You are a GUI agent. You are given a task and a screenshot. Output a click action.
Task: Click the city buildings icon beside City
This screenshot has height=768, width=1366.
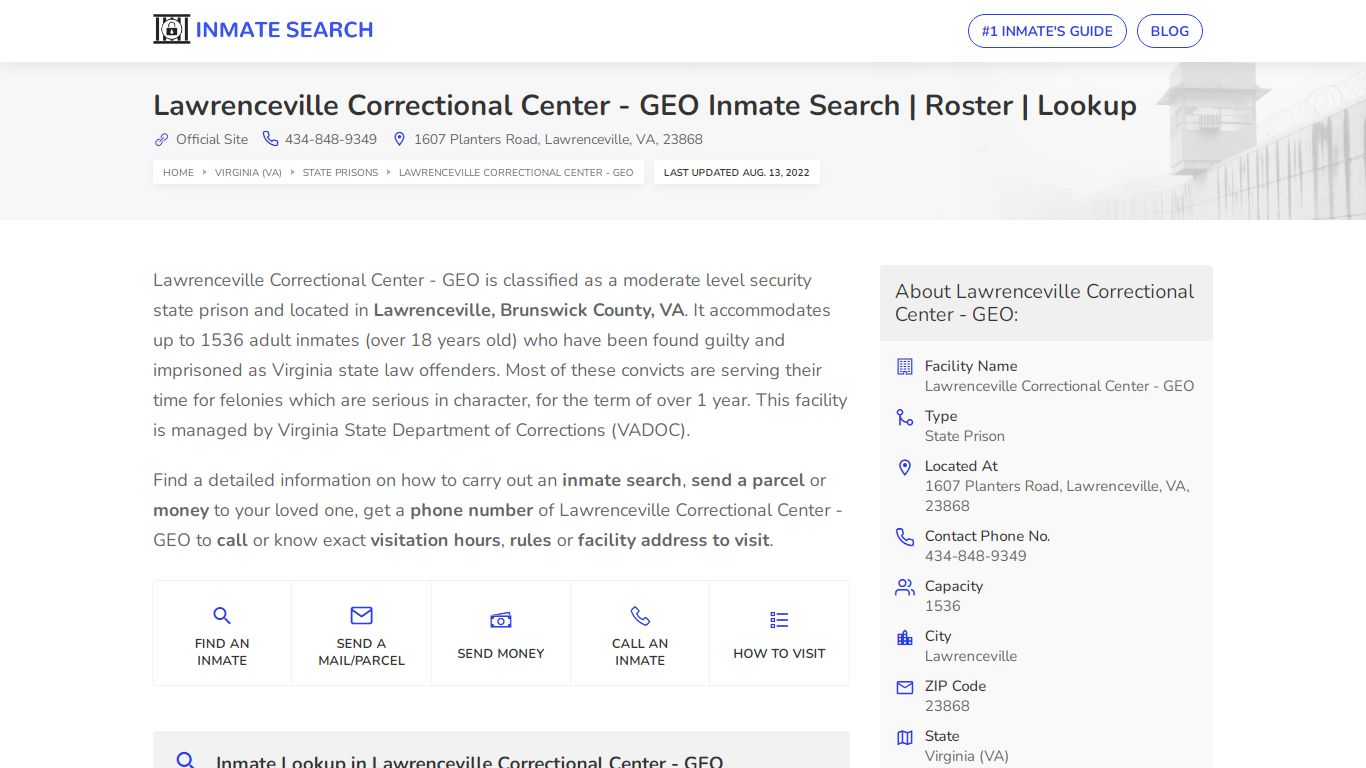point(905,637)
